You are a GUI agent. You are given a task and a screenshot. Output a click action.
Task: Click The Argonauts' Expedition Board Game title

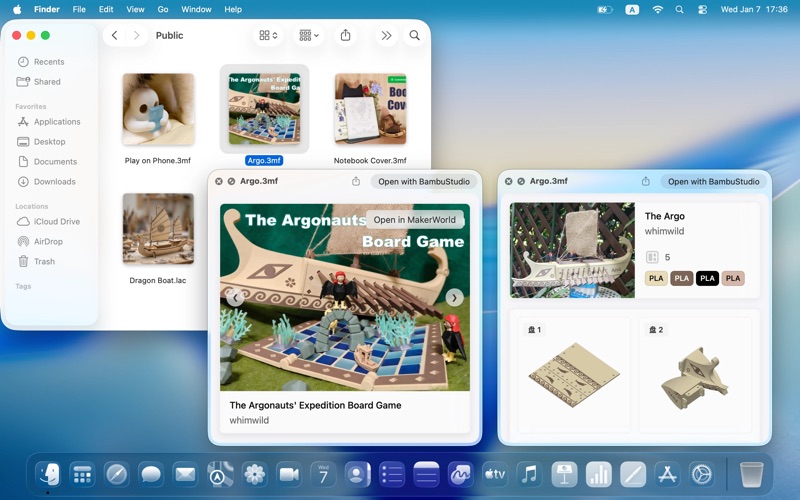315,405
